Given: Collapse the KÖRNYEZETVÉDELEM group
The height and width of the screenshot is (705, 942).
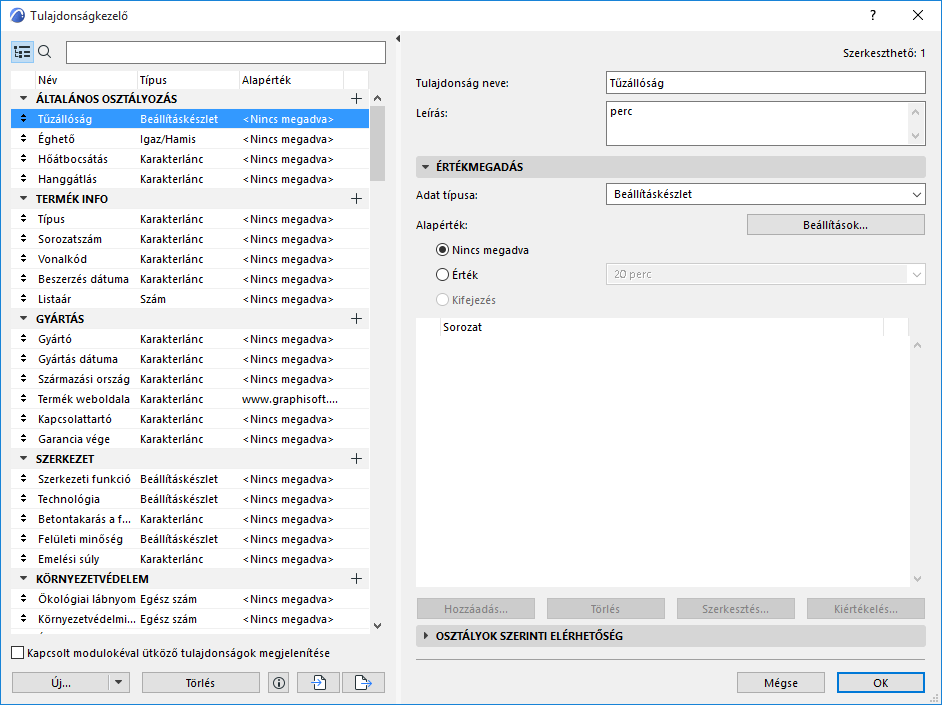Looking at the screenshot, I should pyautogui.click(x=23, y=579).
